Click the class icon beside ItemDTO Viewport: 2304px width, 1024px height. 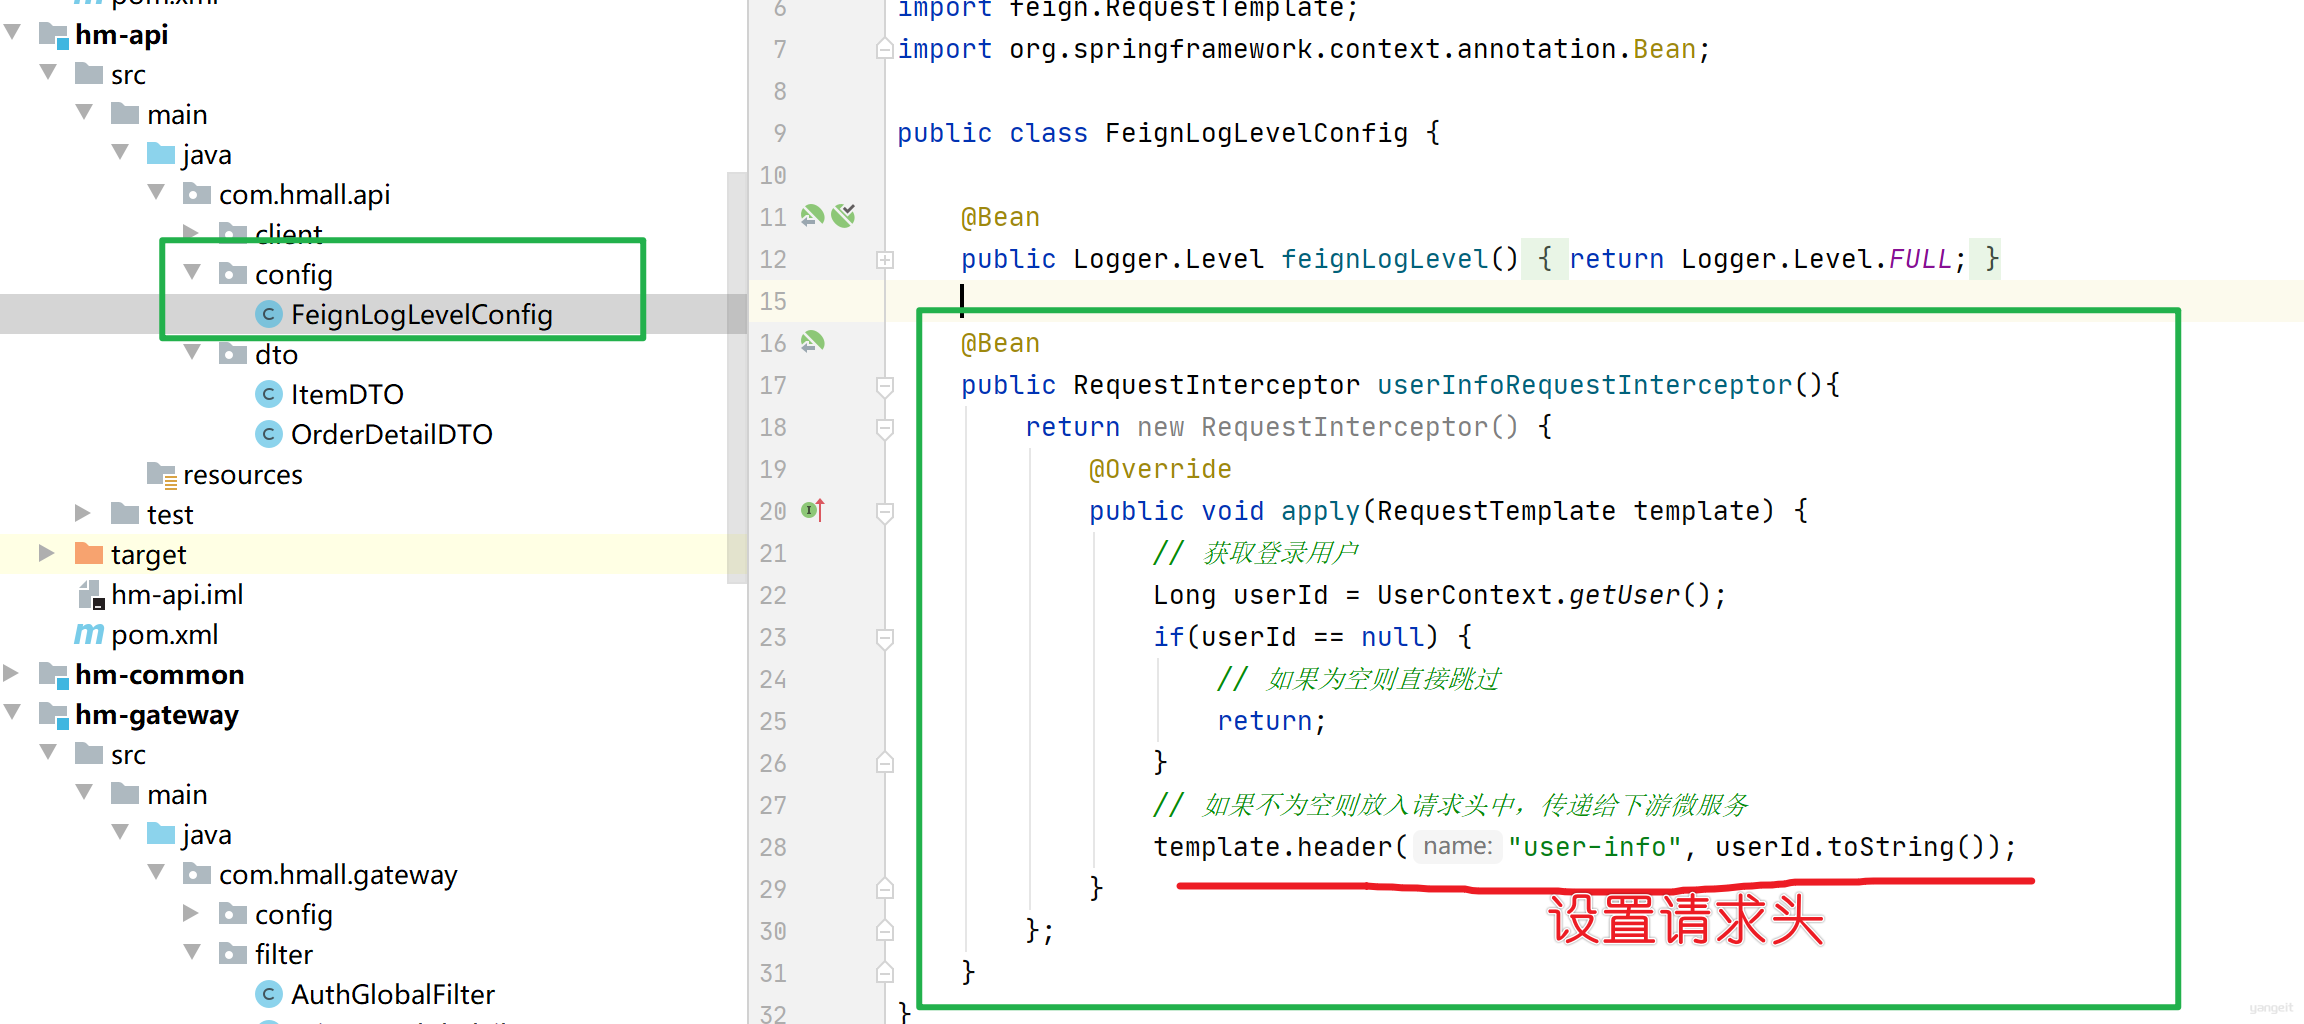(x=268, y=394)
